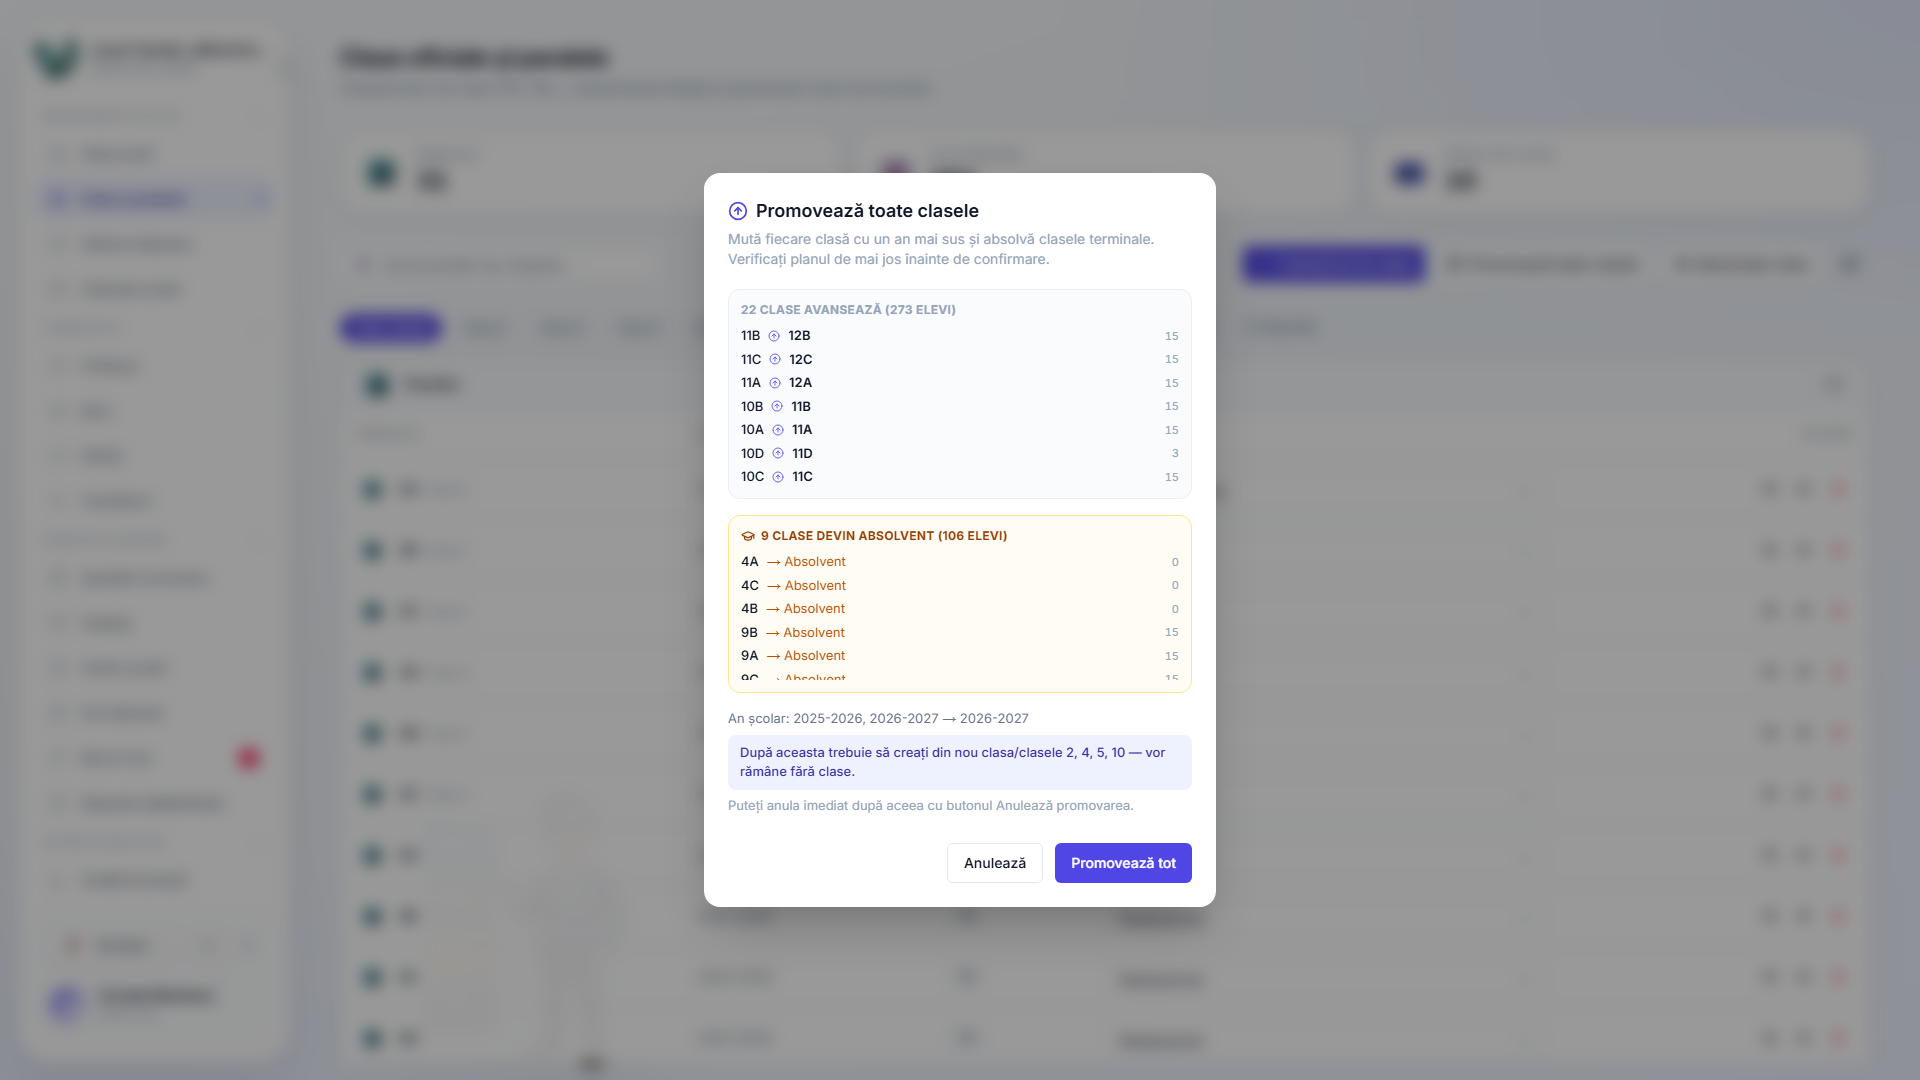The height and width of the screenshot is (1080, 1920).
Task: Click the promote arrow between 10C and 11C
Action: (778, 477)
